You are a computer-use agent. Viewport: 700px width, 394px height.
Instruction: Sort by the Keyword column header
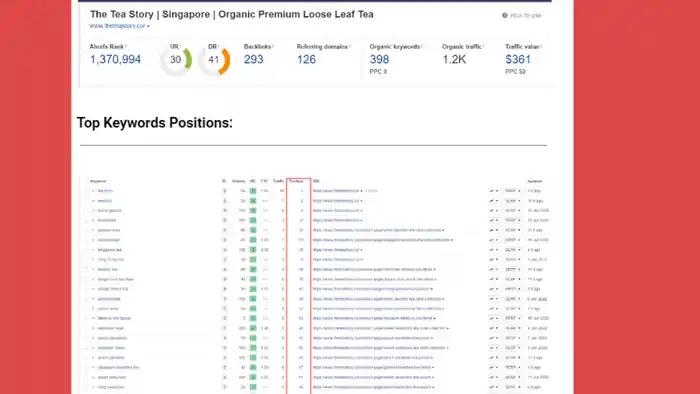(98, 181)
